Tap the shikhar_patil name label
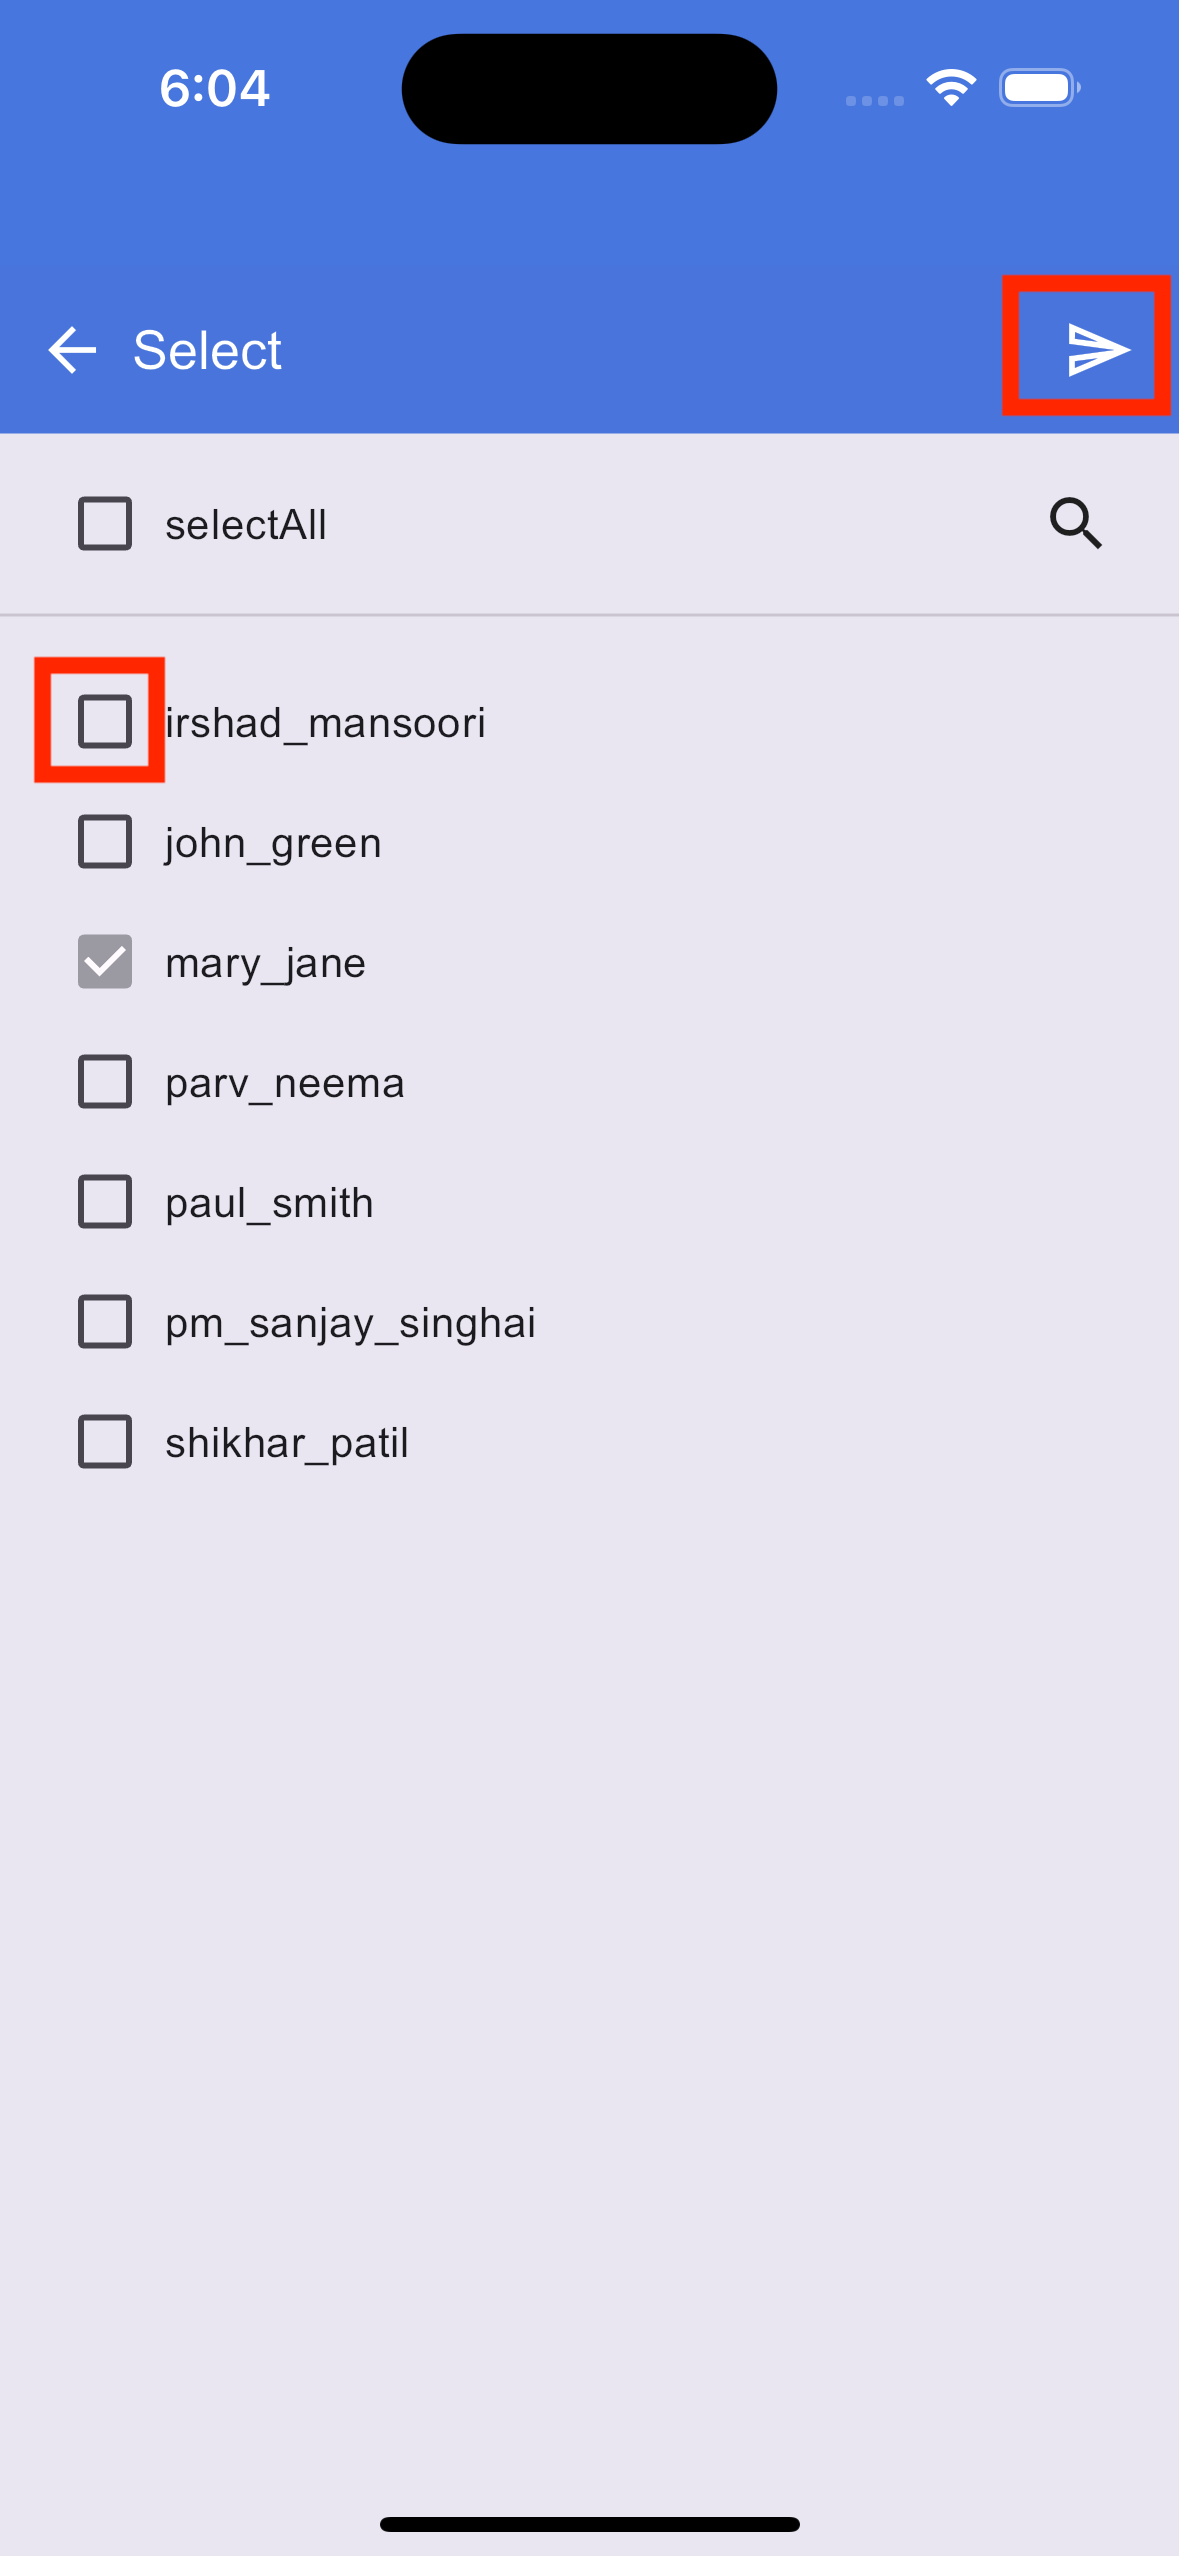This screenshot has width=1179, height=2556. (x=287, y=1443)
